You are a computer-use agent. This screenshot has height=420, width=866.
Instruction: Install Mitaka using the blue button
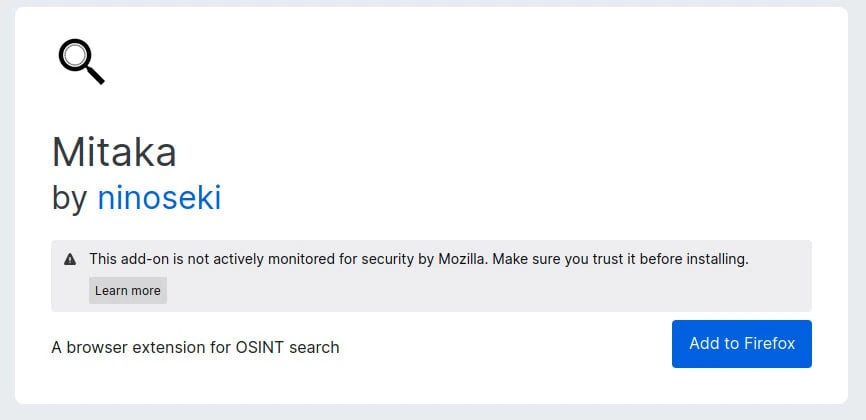tap(741, 343)
